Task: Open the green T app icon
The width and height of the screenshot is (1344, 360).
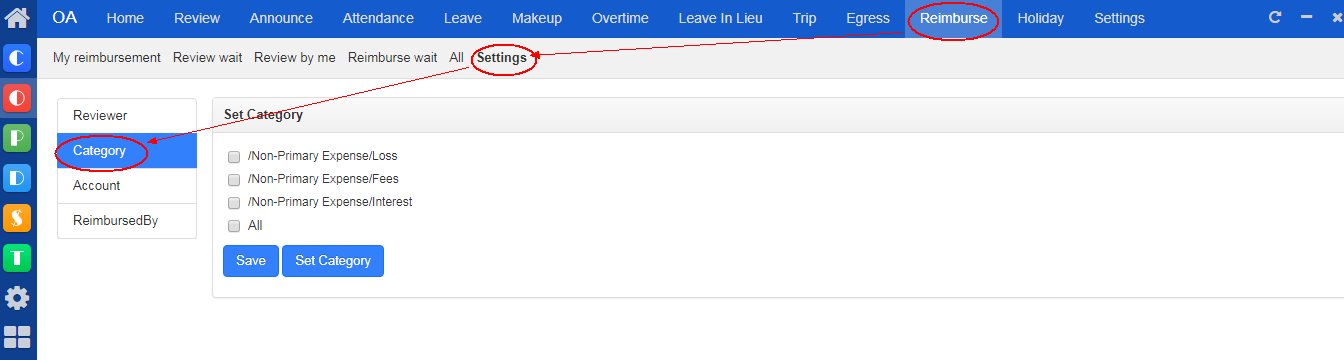Action: [x=18, y=258]
